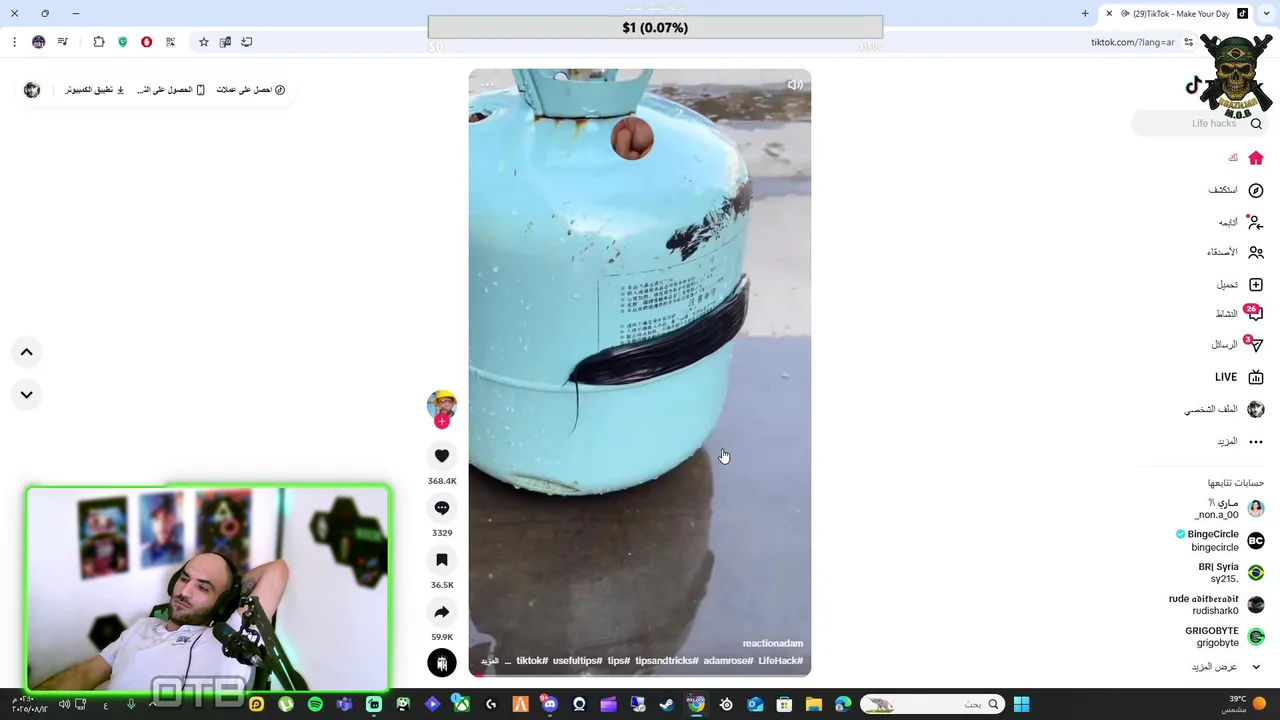This screenshot has height=720, width=1280.
Task: Open Spotify from the taskbar
Action: (315, 705)
